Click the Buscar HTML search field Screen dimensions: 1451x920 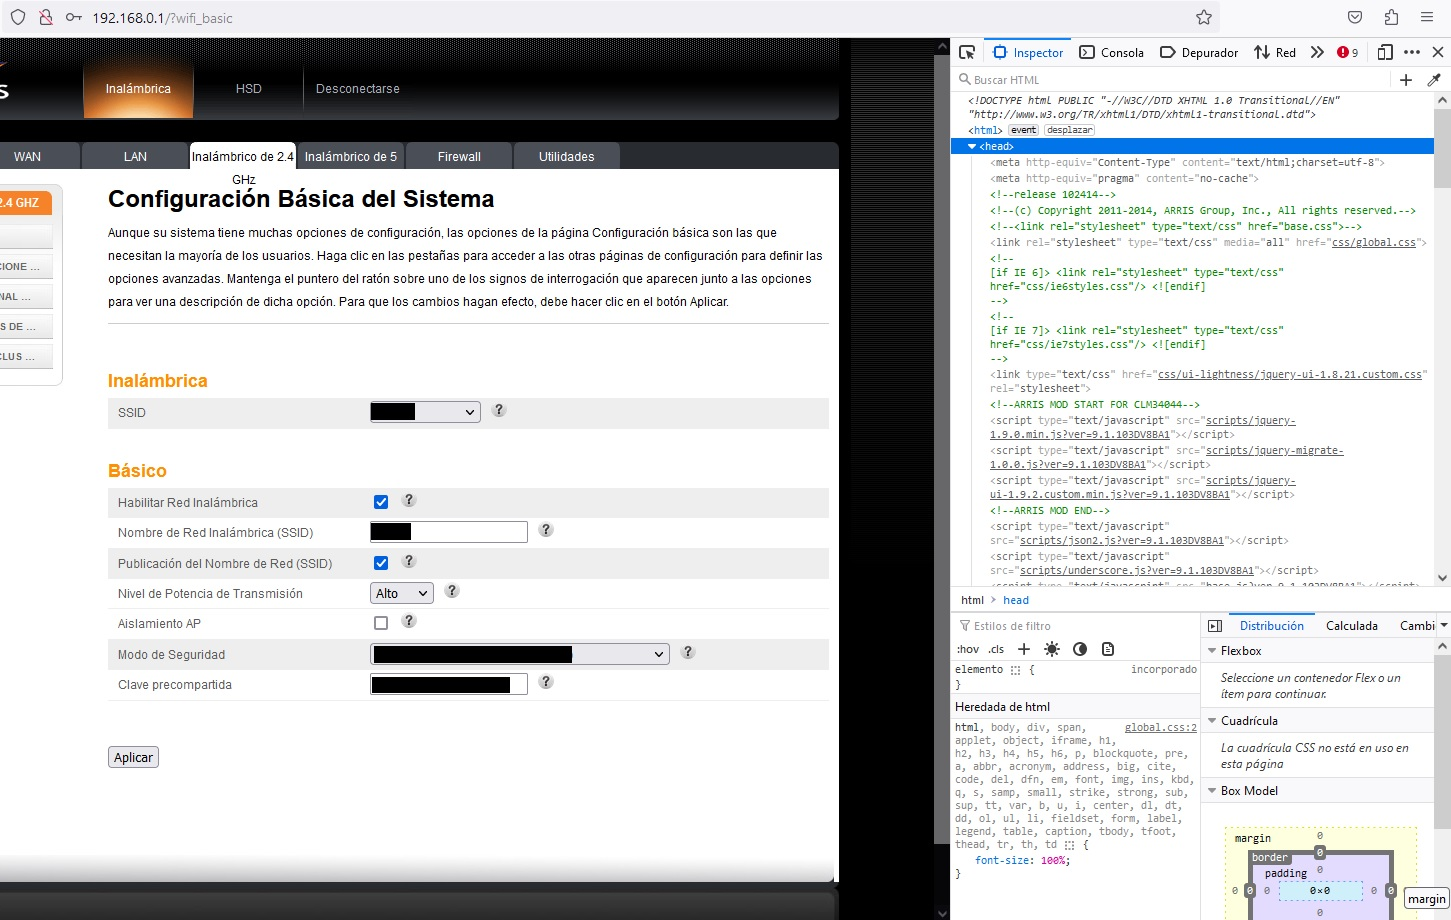[1170, 80]
